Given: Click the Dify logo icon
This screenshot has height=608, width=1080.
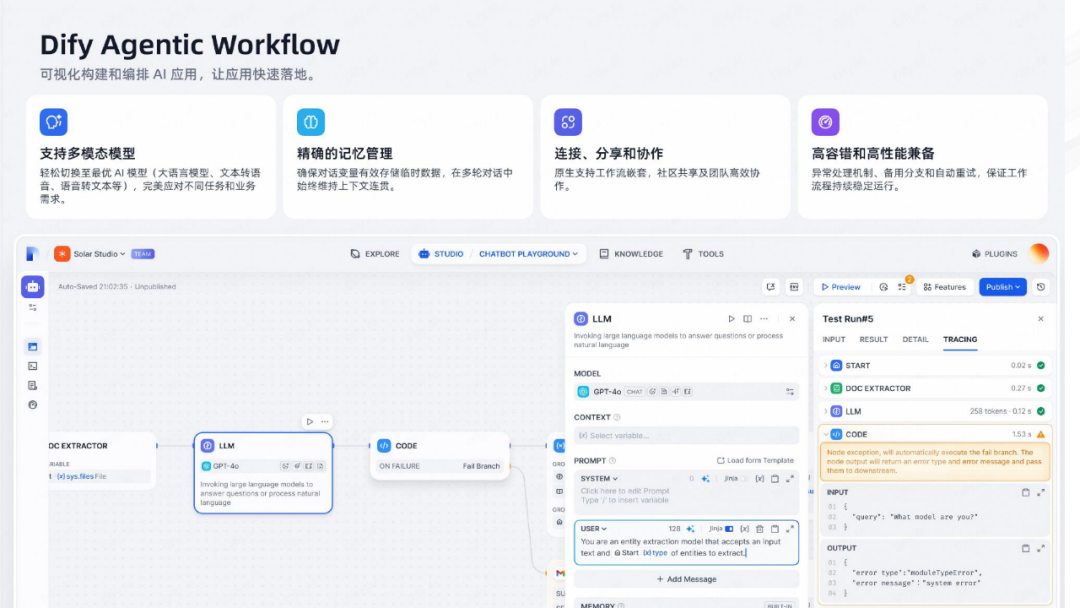Looking at the screenshot, I should pos(32,254).
